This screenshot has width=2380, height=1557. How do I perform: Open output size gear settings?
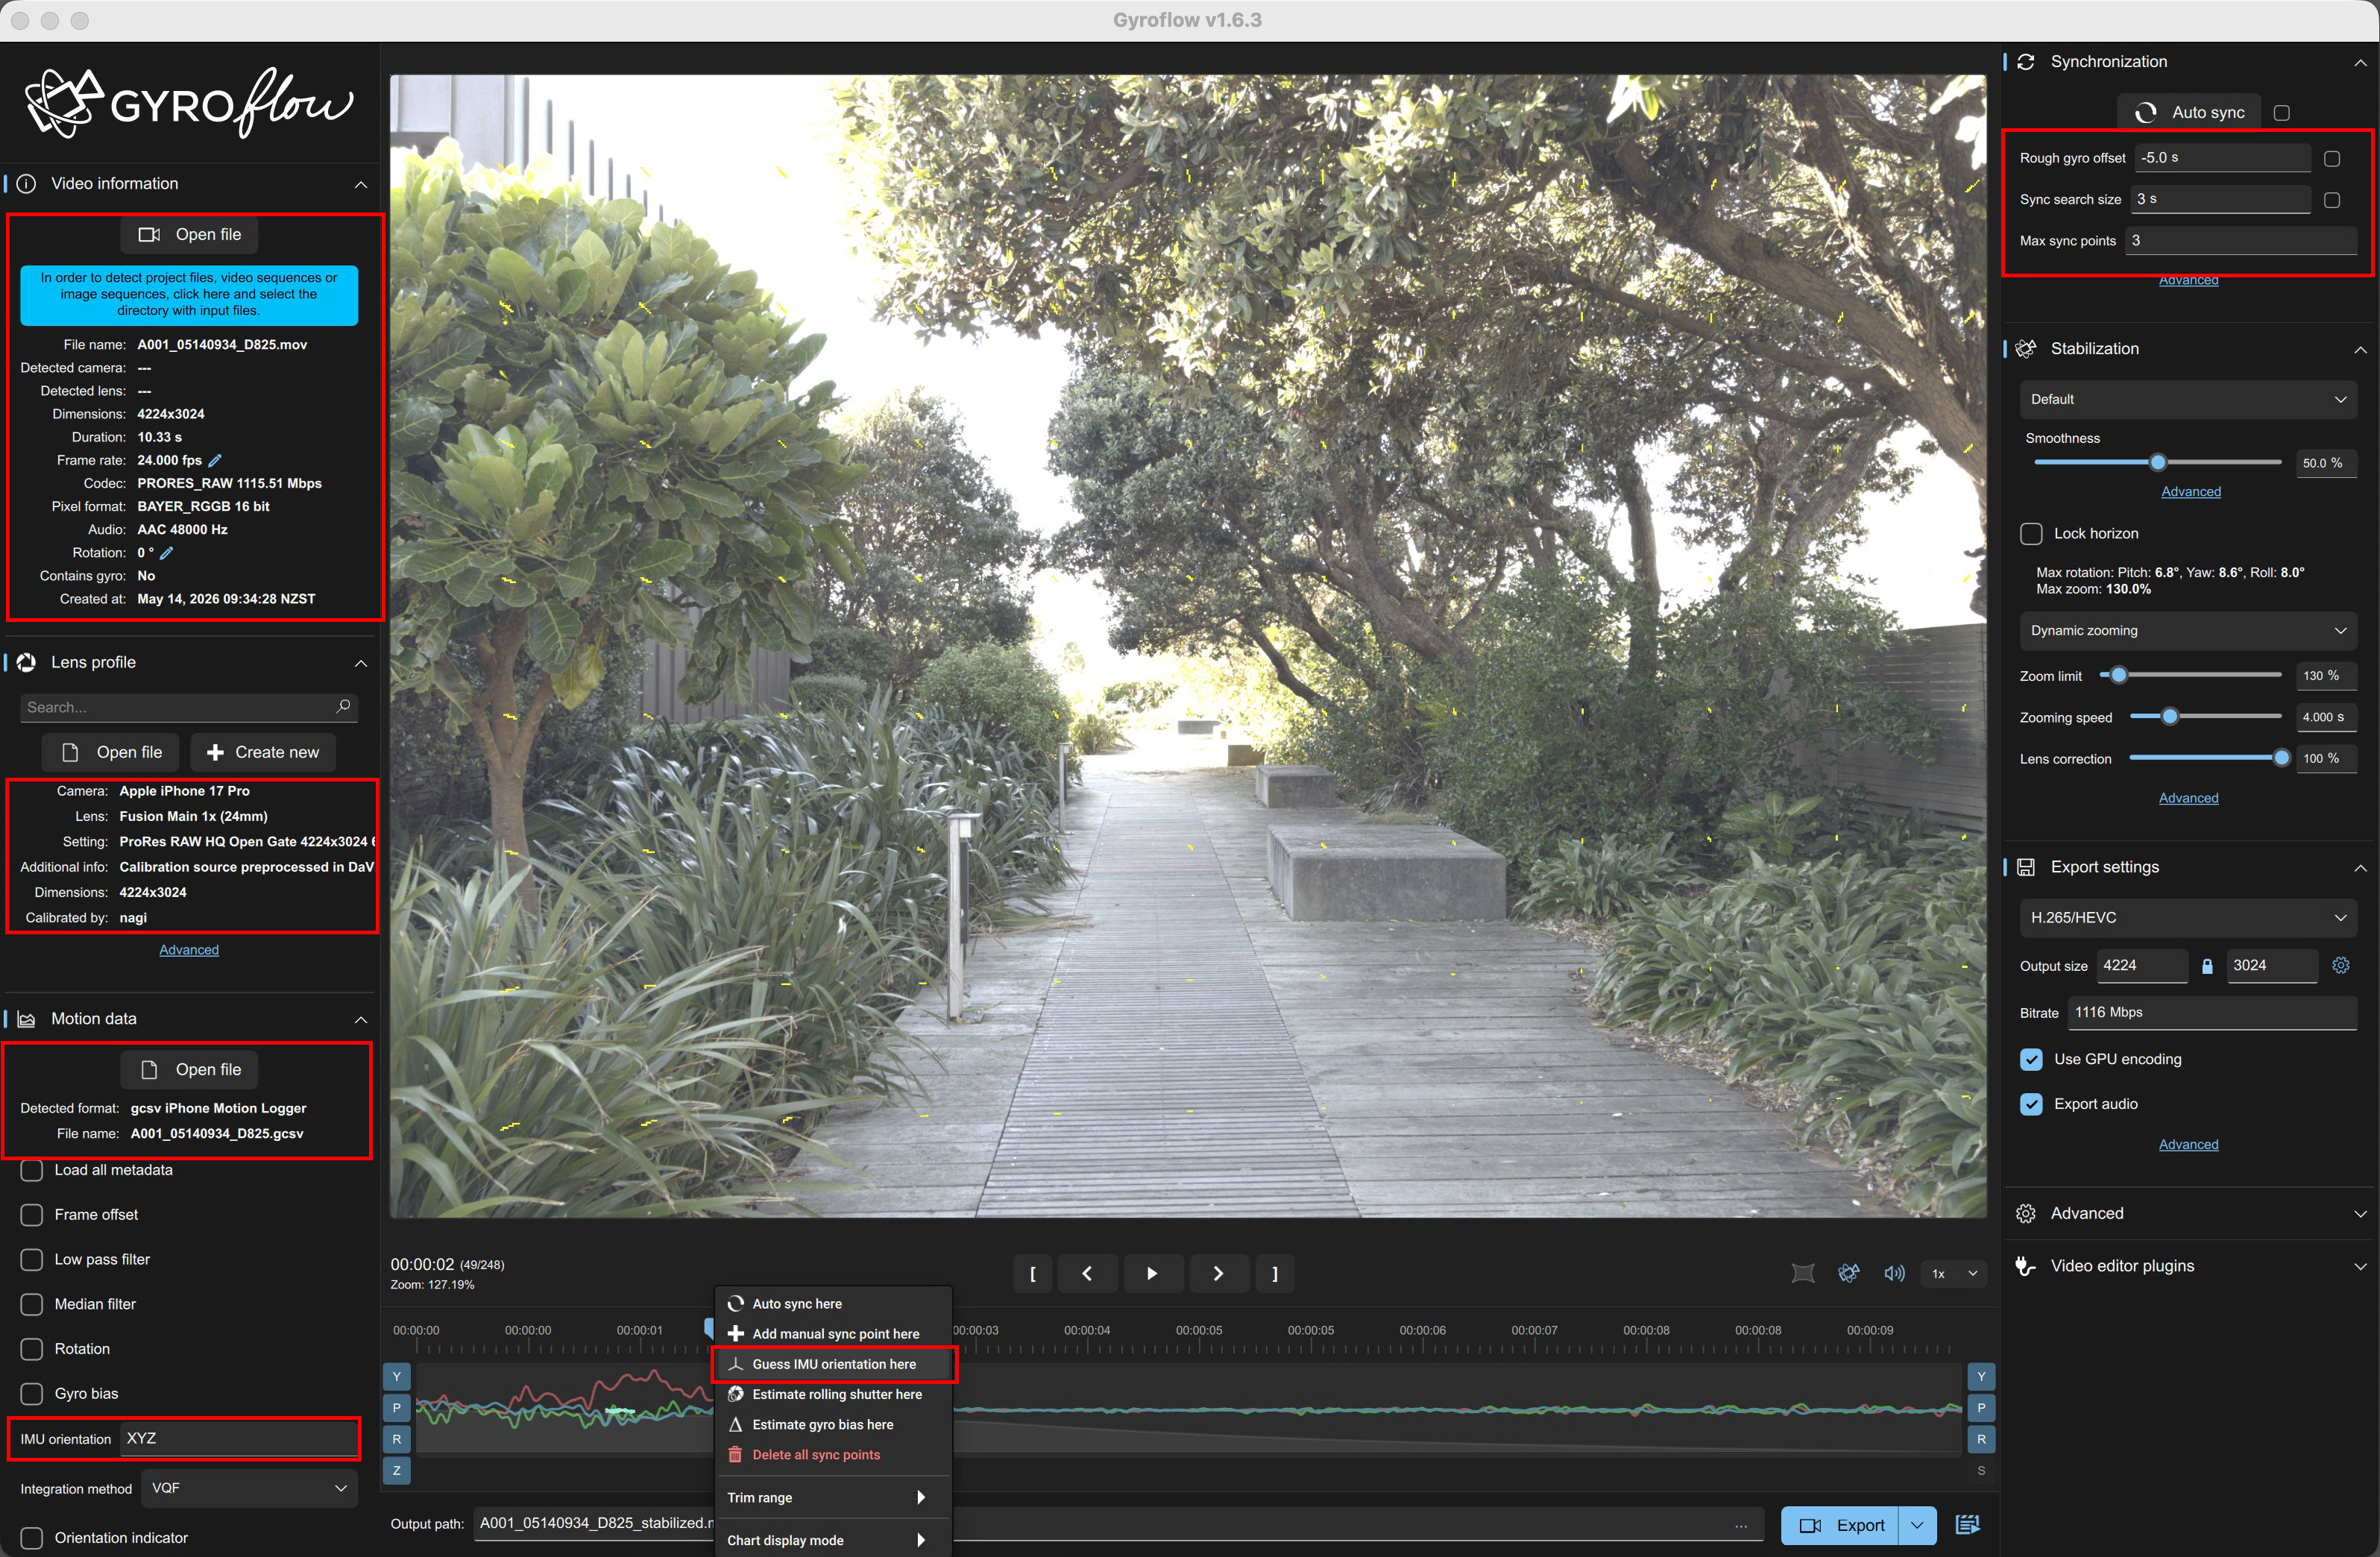click(x=2341, y=966)
